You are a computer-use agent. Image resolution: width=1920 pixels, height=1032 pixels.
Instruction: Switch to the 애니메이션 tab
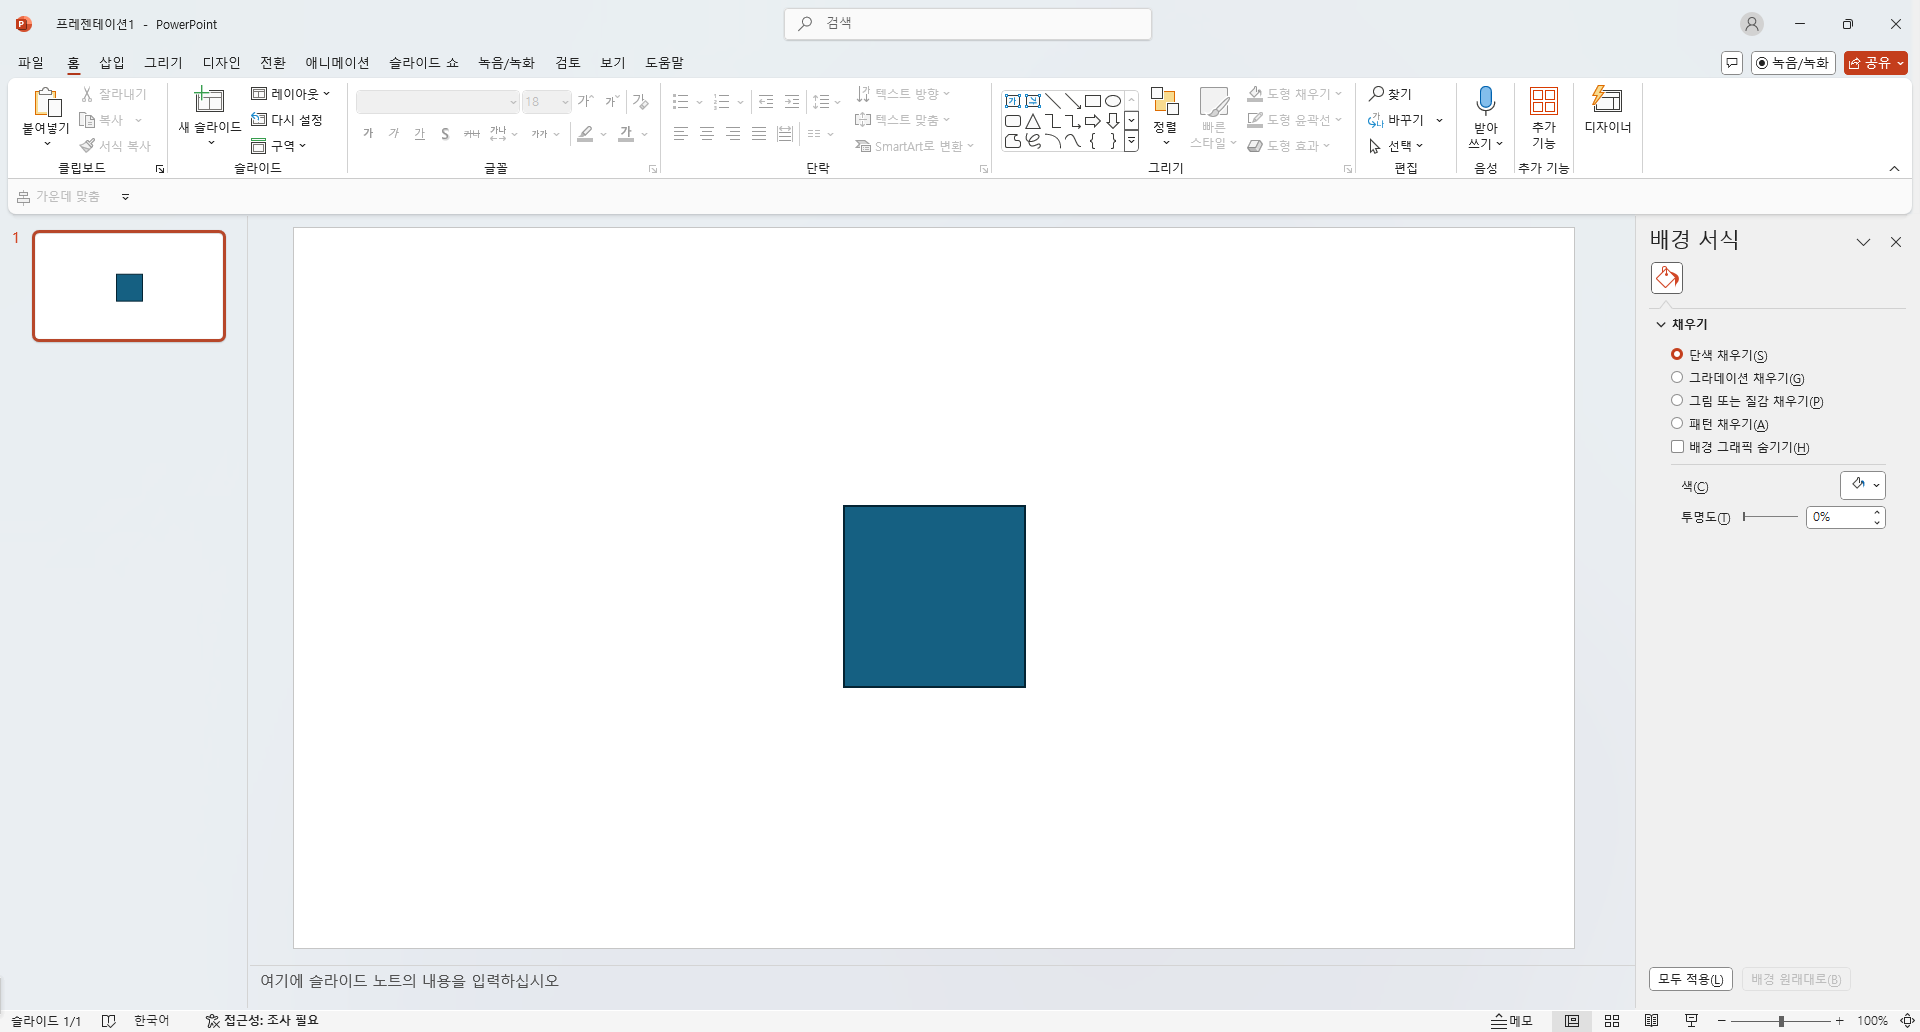pos(337,63)
